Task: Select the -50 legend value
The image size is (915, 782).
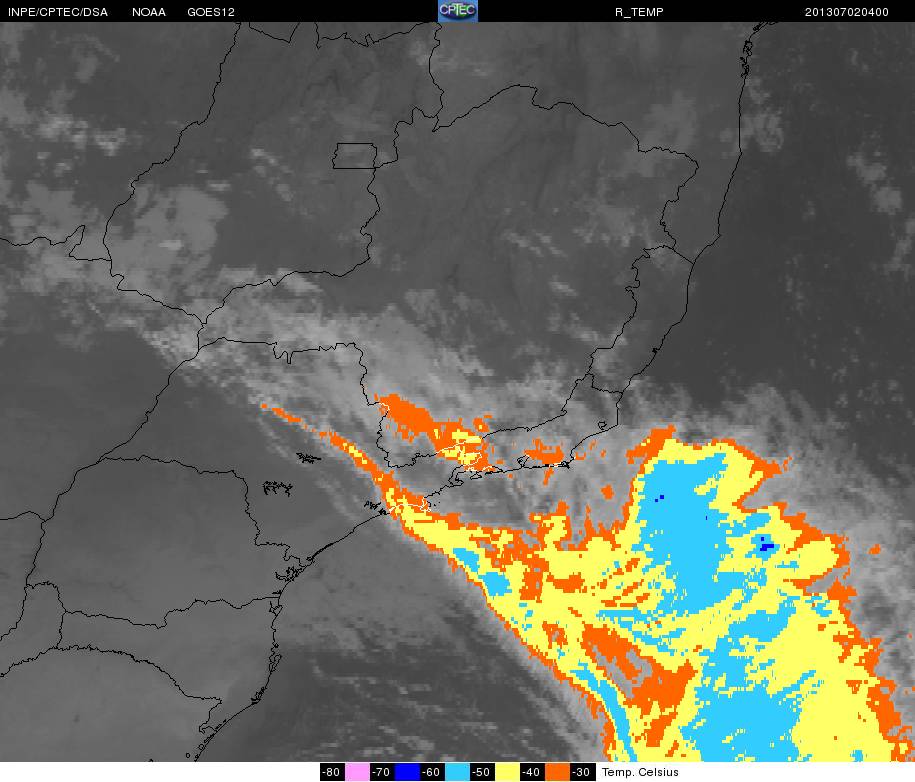Action: 482,772
